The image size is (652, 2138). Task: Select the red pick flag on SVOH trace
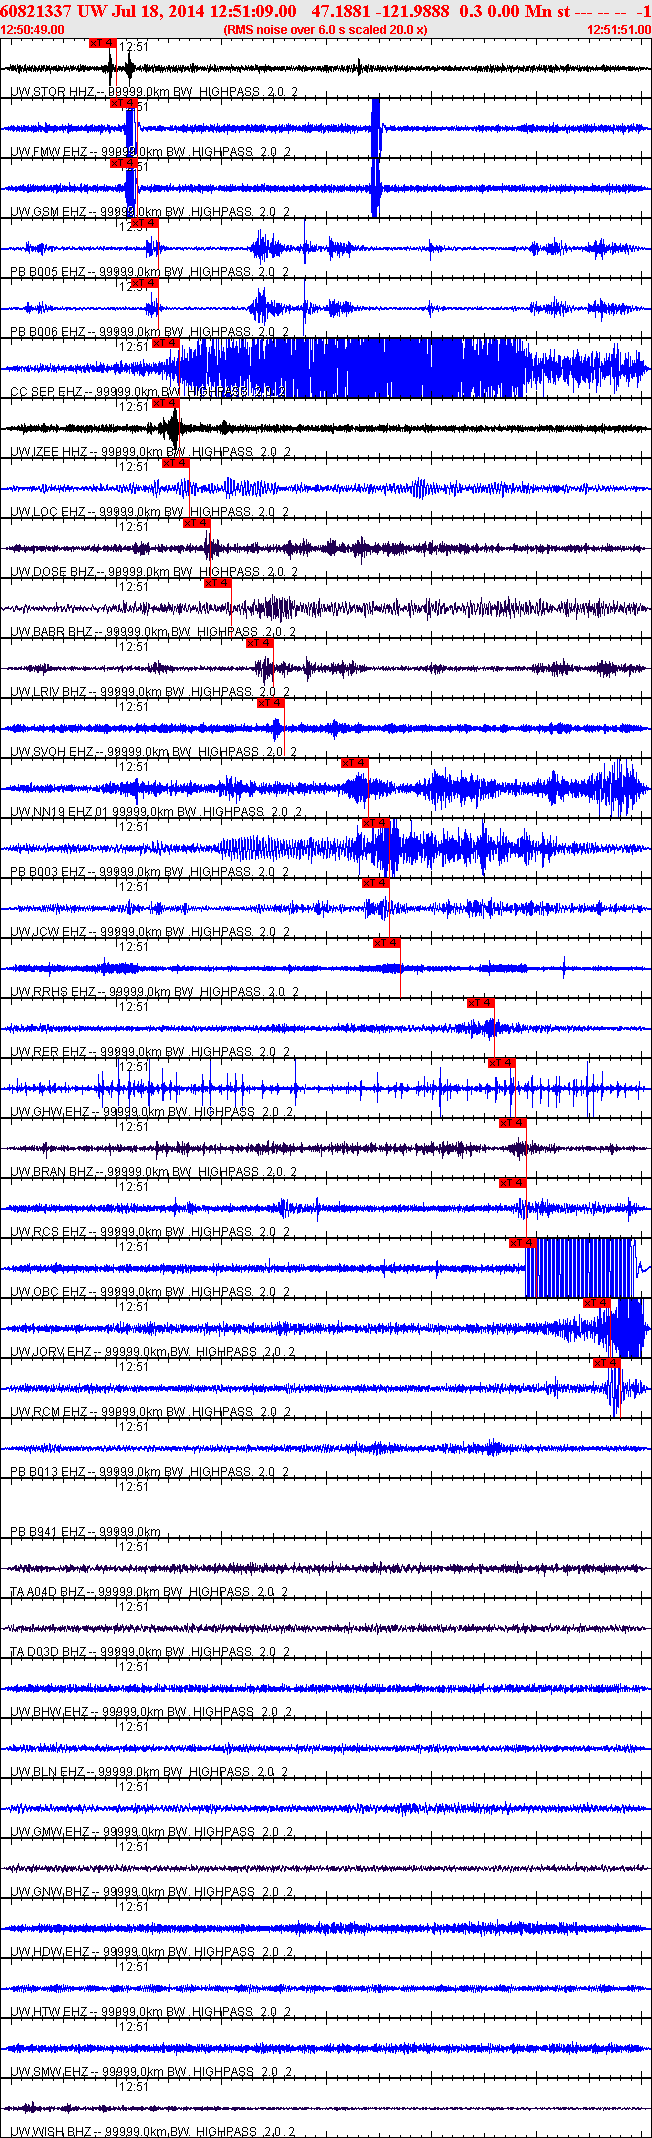[270, 703]
